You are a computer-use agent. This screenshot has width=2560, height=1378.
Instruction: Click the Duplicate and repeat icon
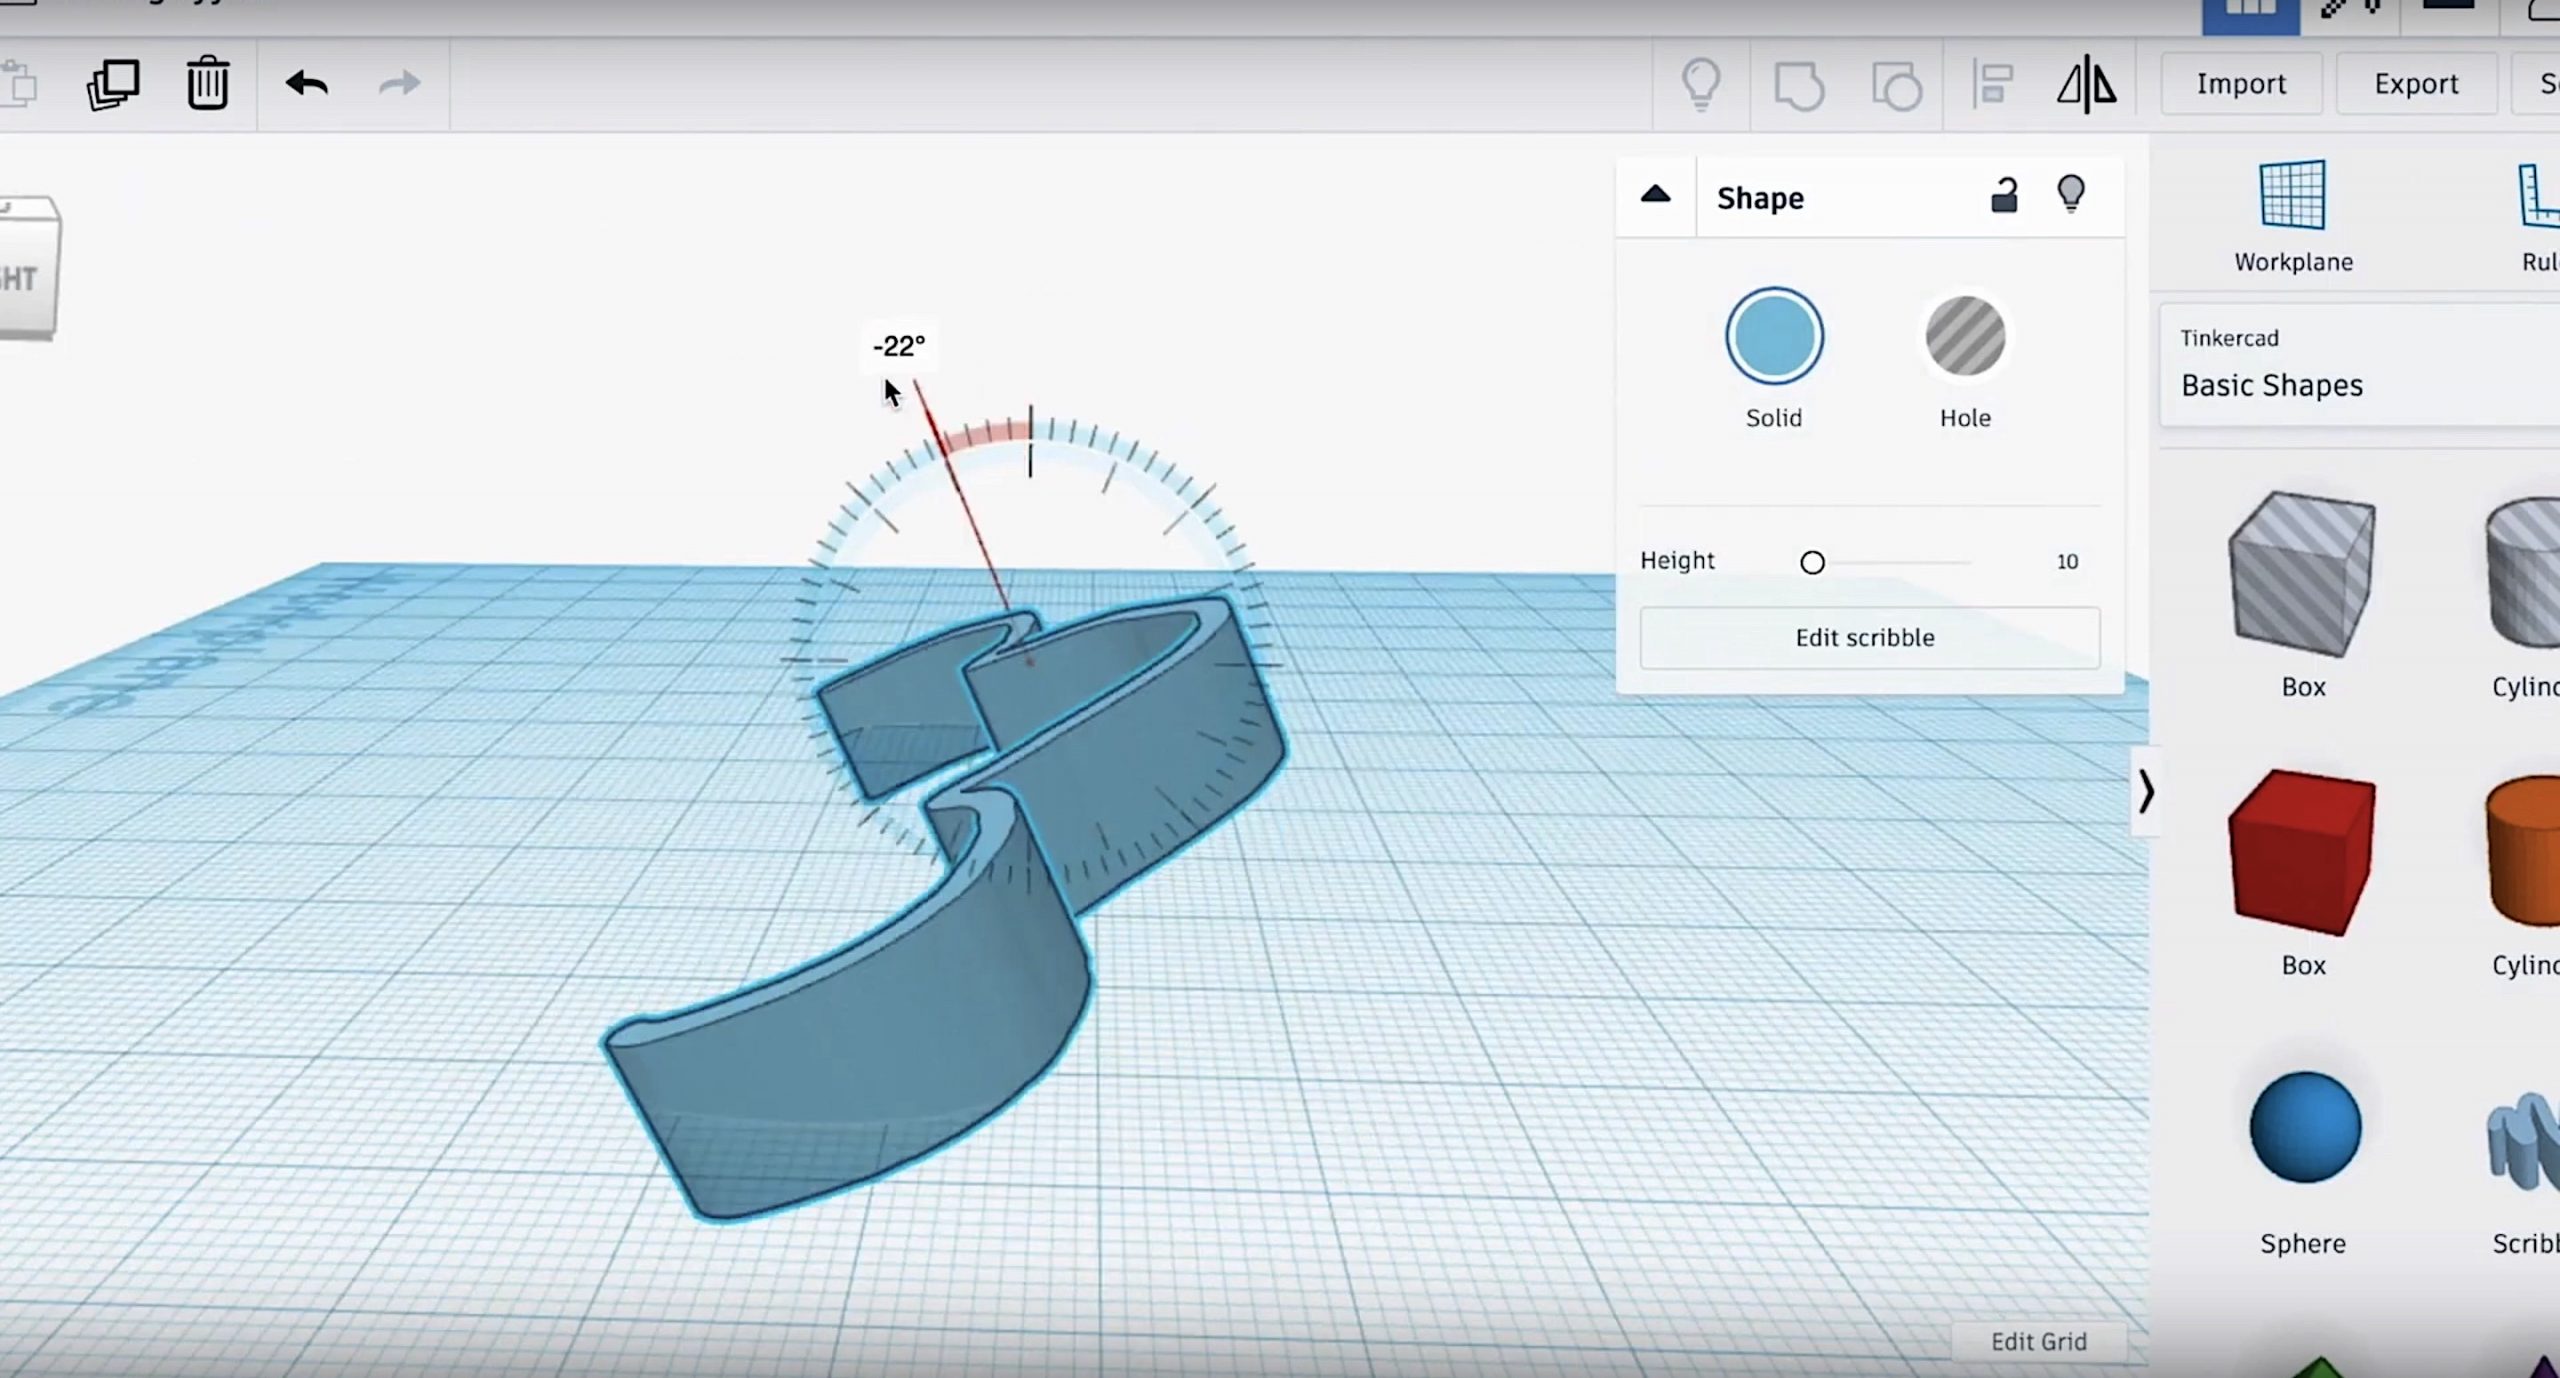click(112, 84)
